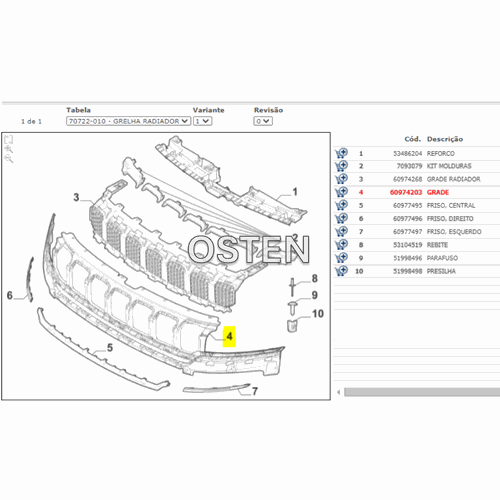Add KIT MOLDURAS to cart

click(341, 166)
